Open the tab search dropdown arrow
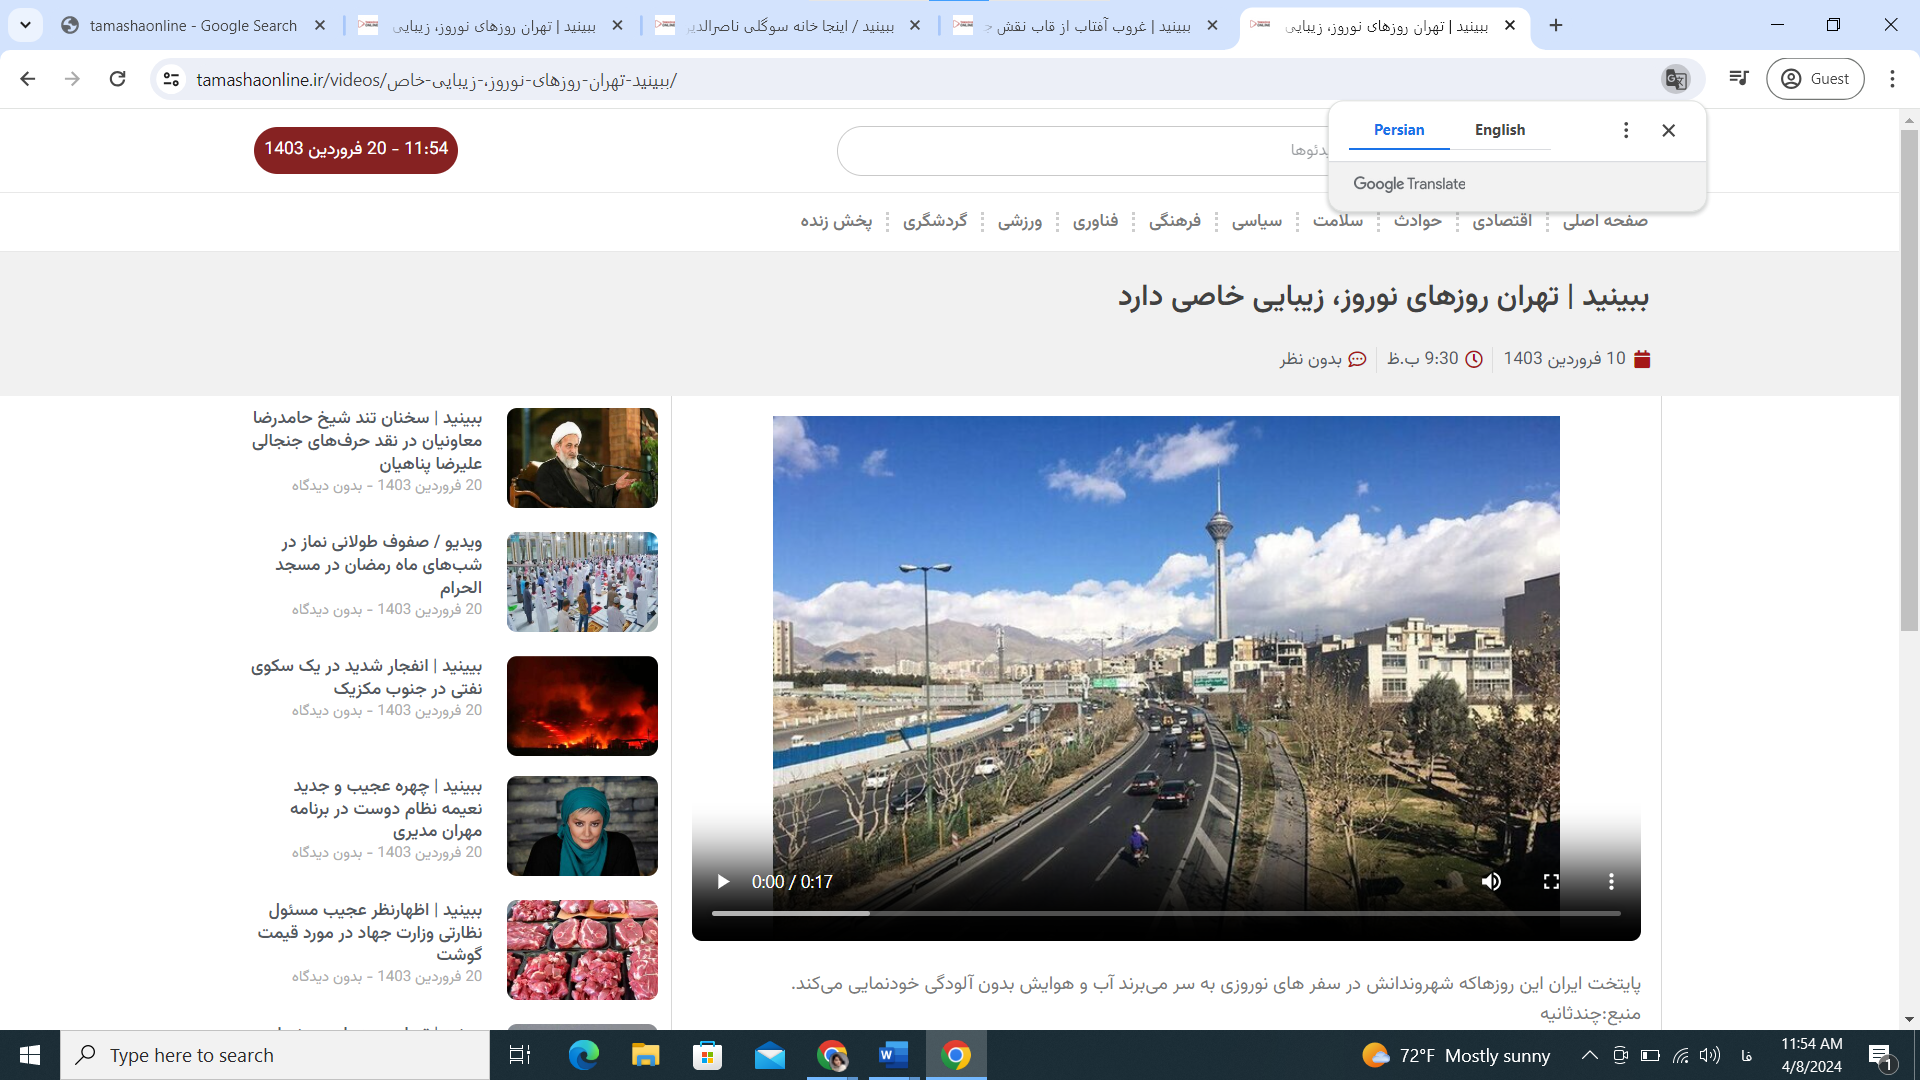This screenshot has width=1920, height=1080. pos(25,25)
